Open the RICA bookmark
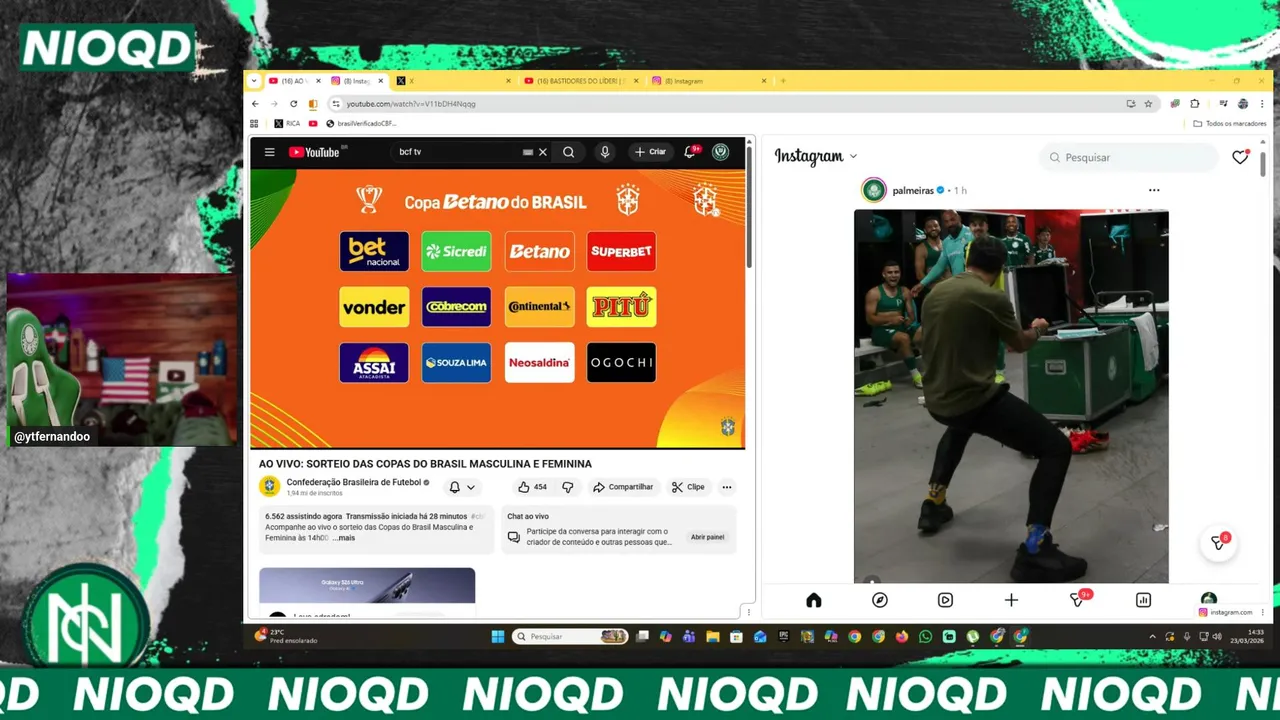1280x720 pixels. 287,124
